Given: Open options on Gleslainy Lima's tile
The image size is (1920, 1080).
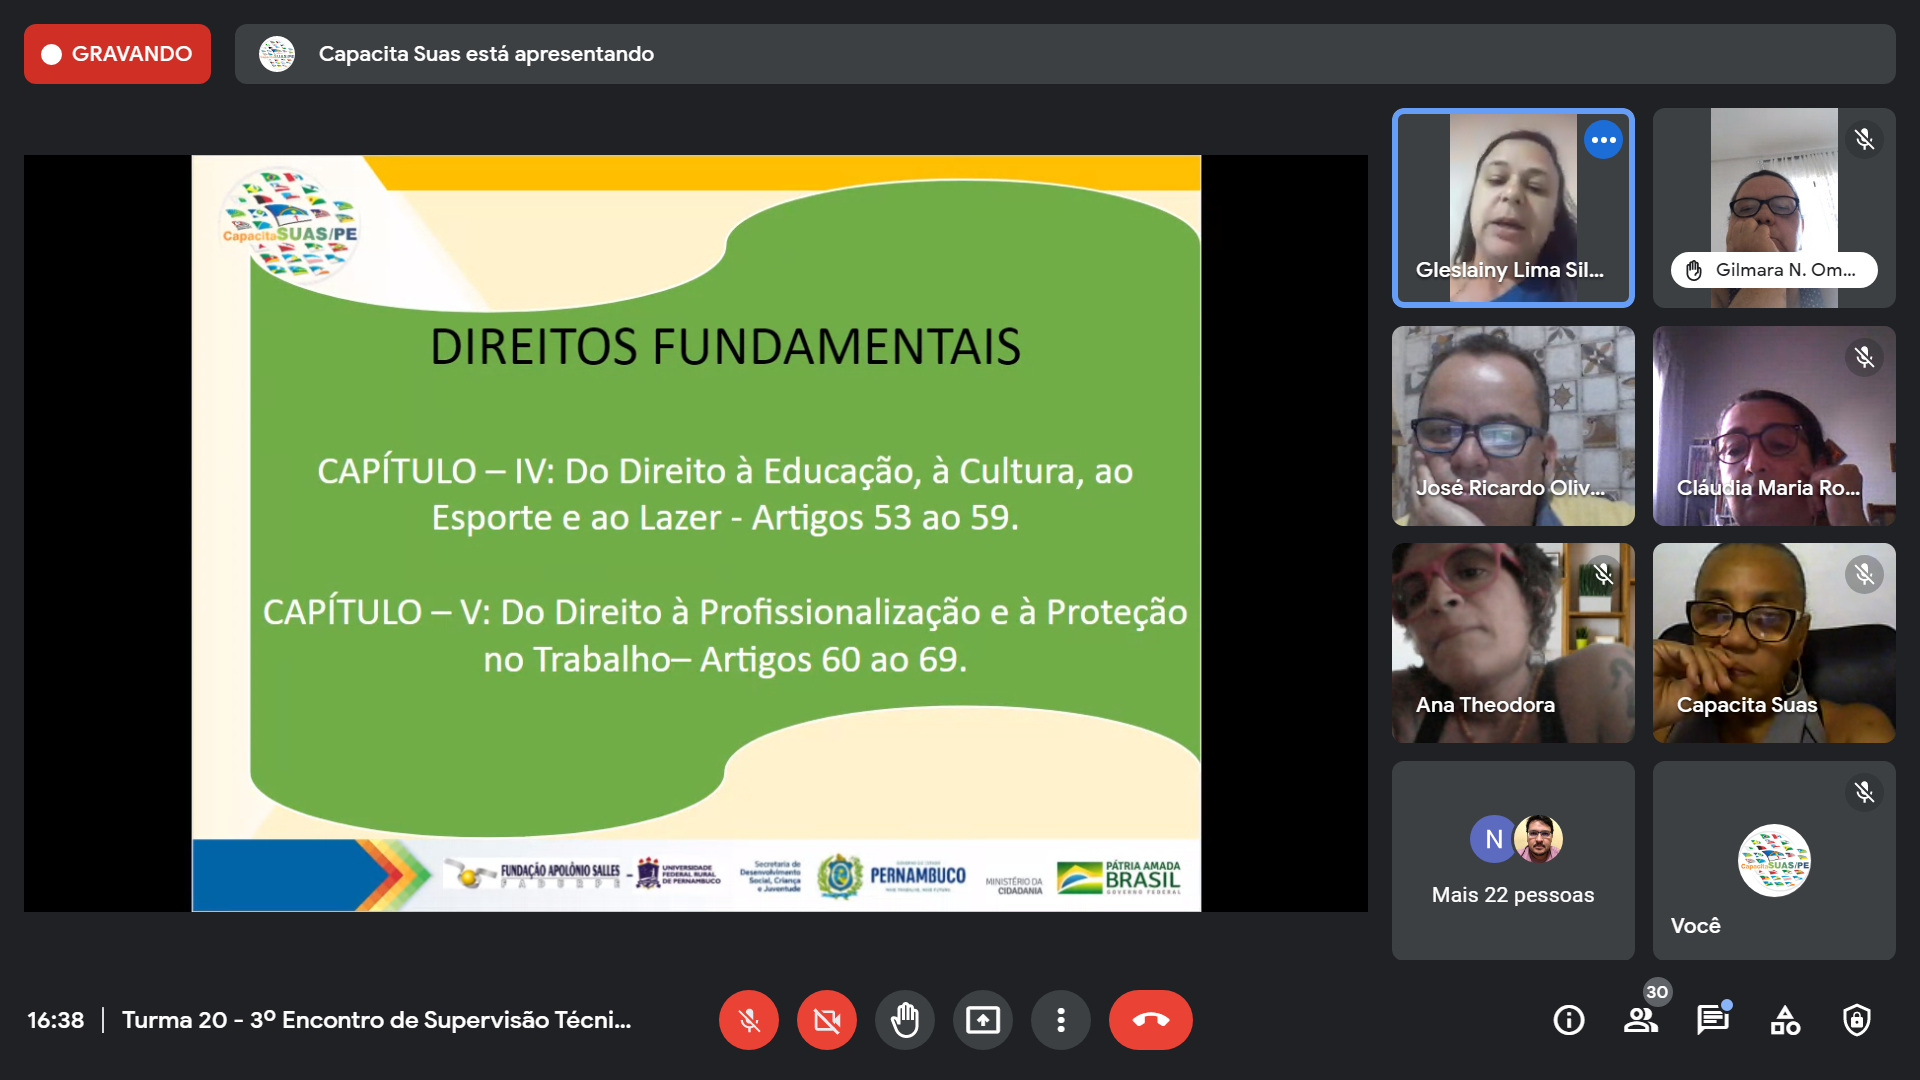Looking at the screenshot, I should coord(1603,140).
